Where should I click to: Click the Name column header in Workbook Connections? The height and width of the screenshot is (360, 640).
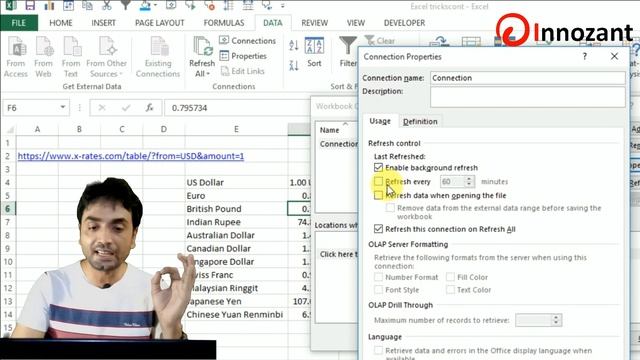click(x=337, y=130)
